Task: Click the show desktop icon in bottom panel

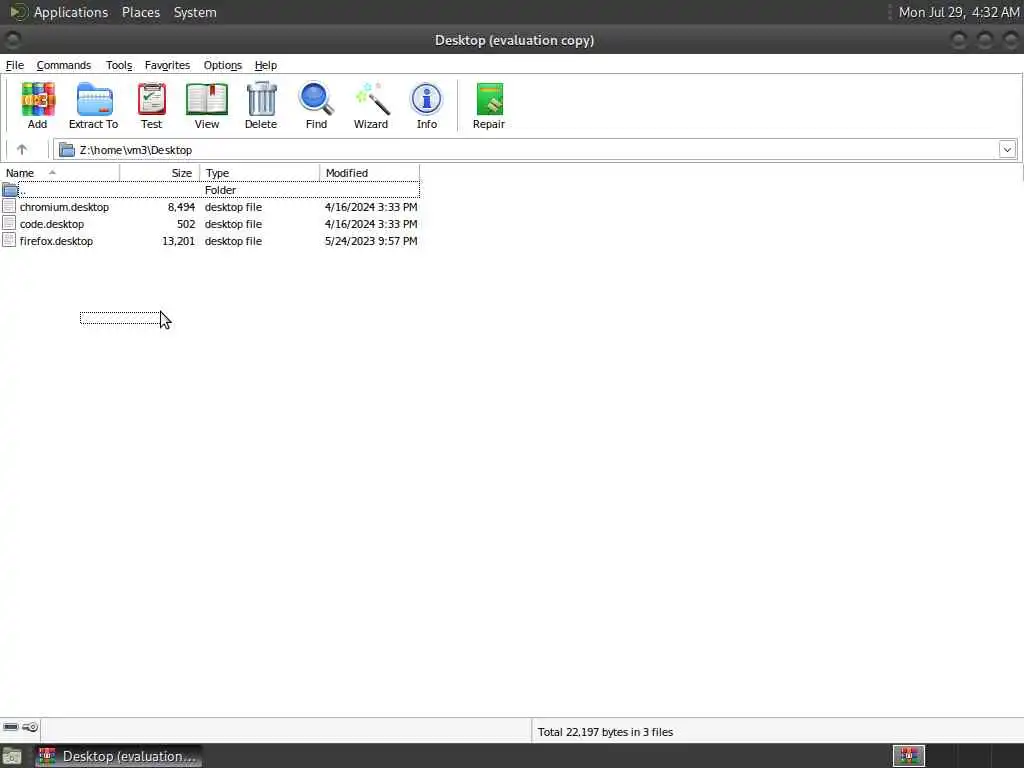Action: (12, 756)
